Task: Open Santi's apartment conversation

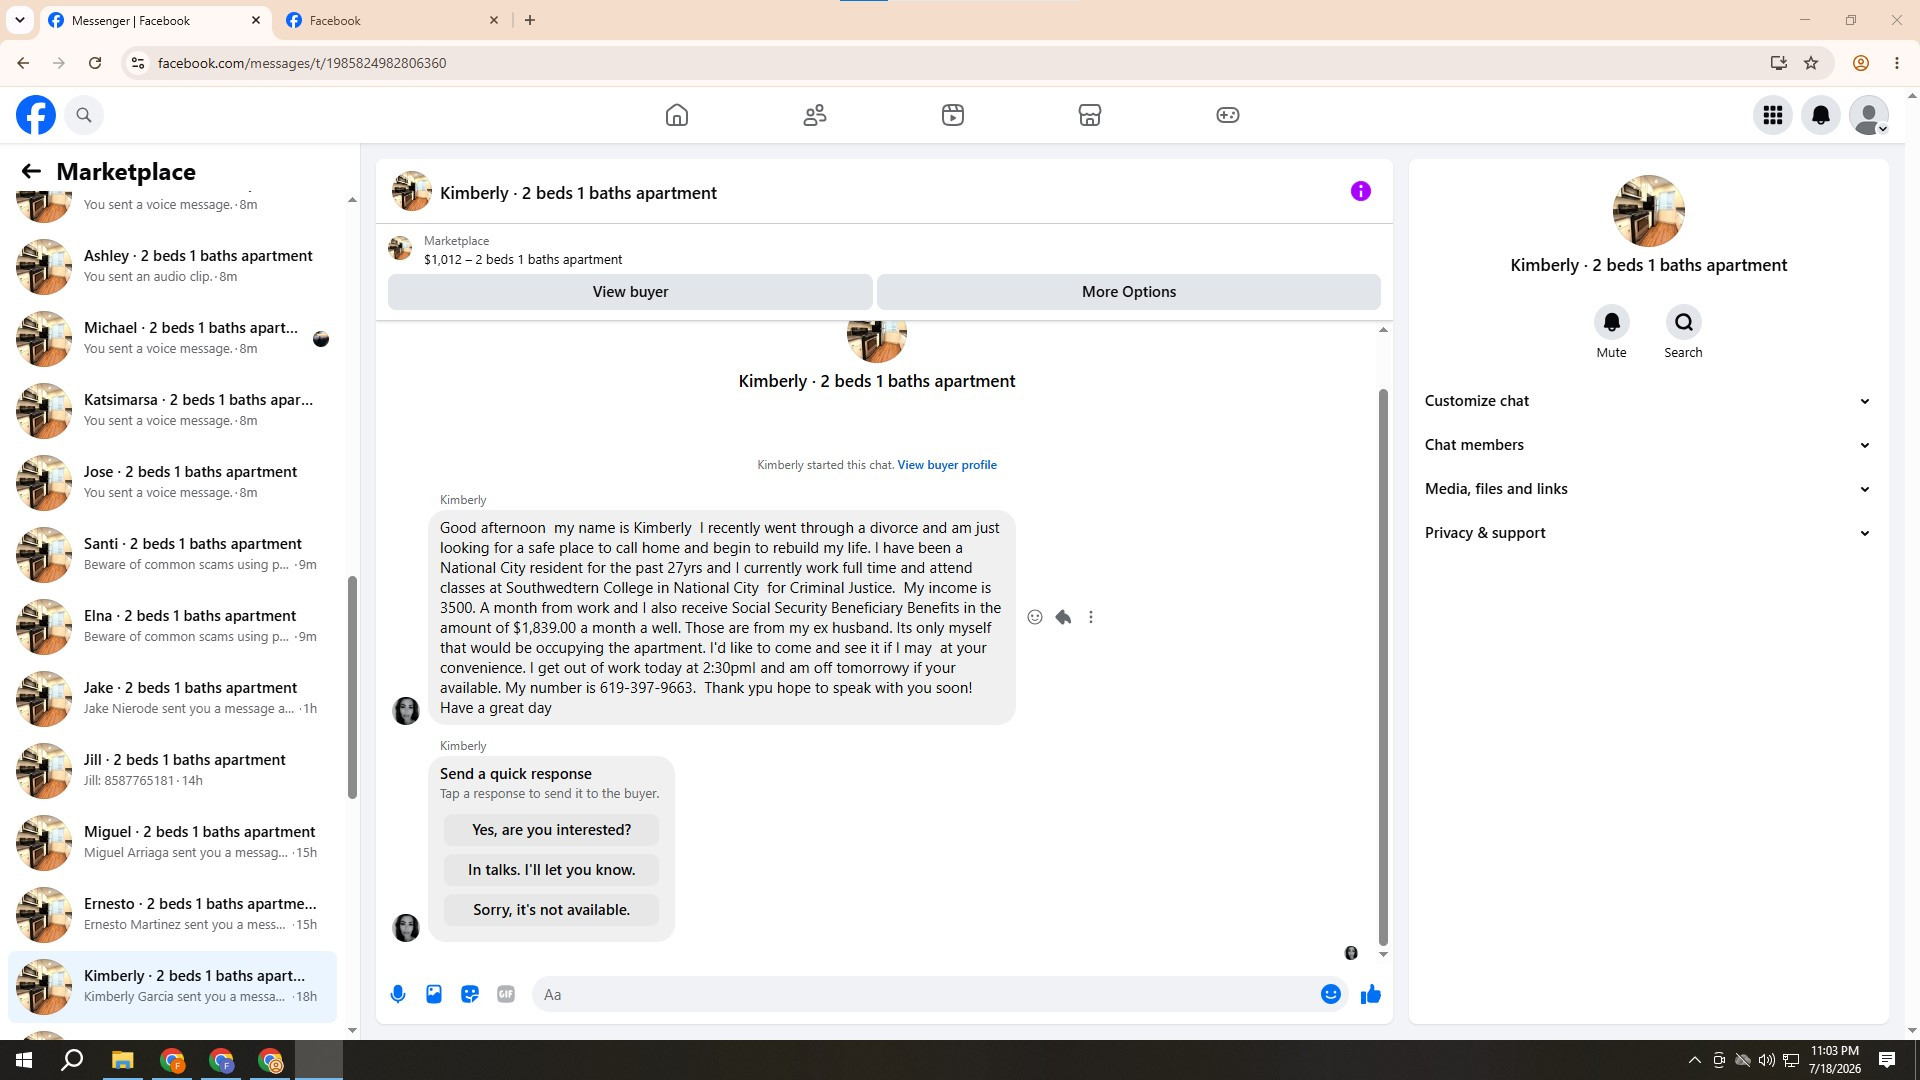Action: [172, 554]
